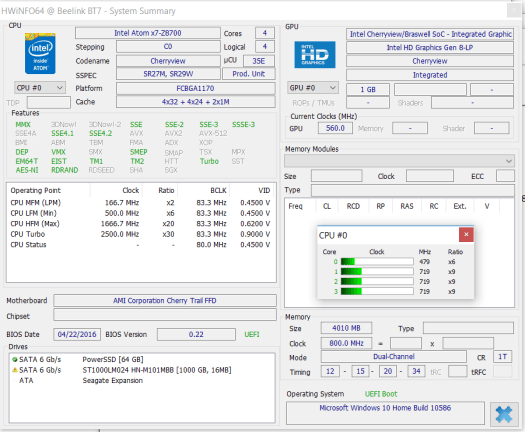Click the Core 3 clock bar
Image resolution: width=525 pixels, height=432 pixels.
377,291
